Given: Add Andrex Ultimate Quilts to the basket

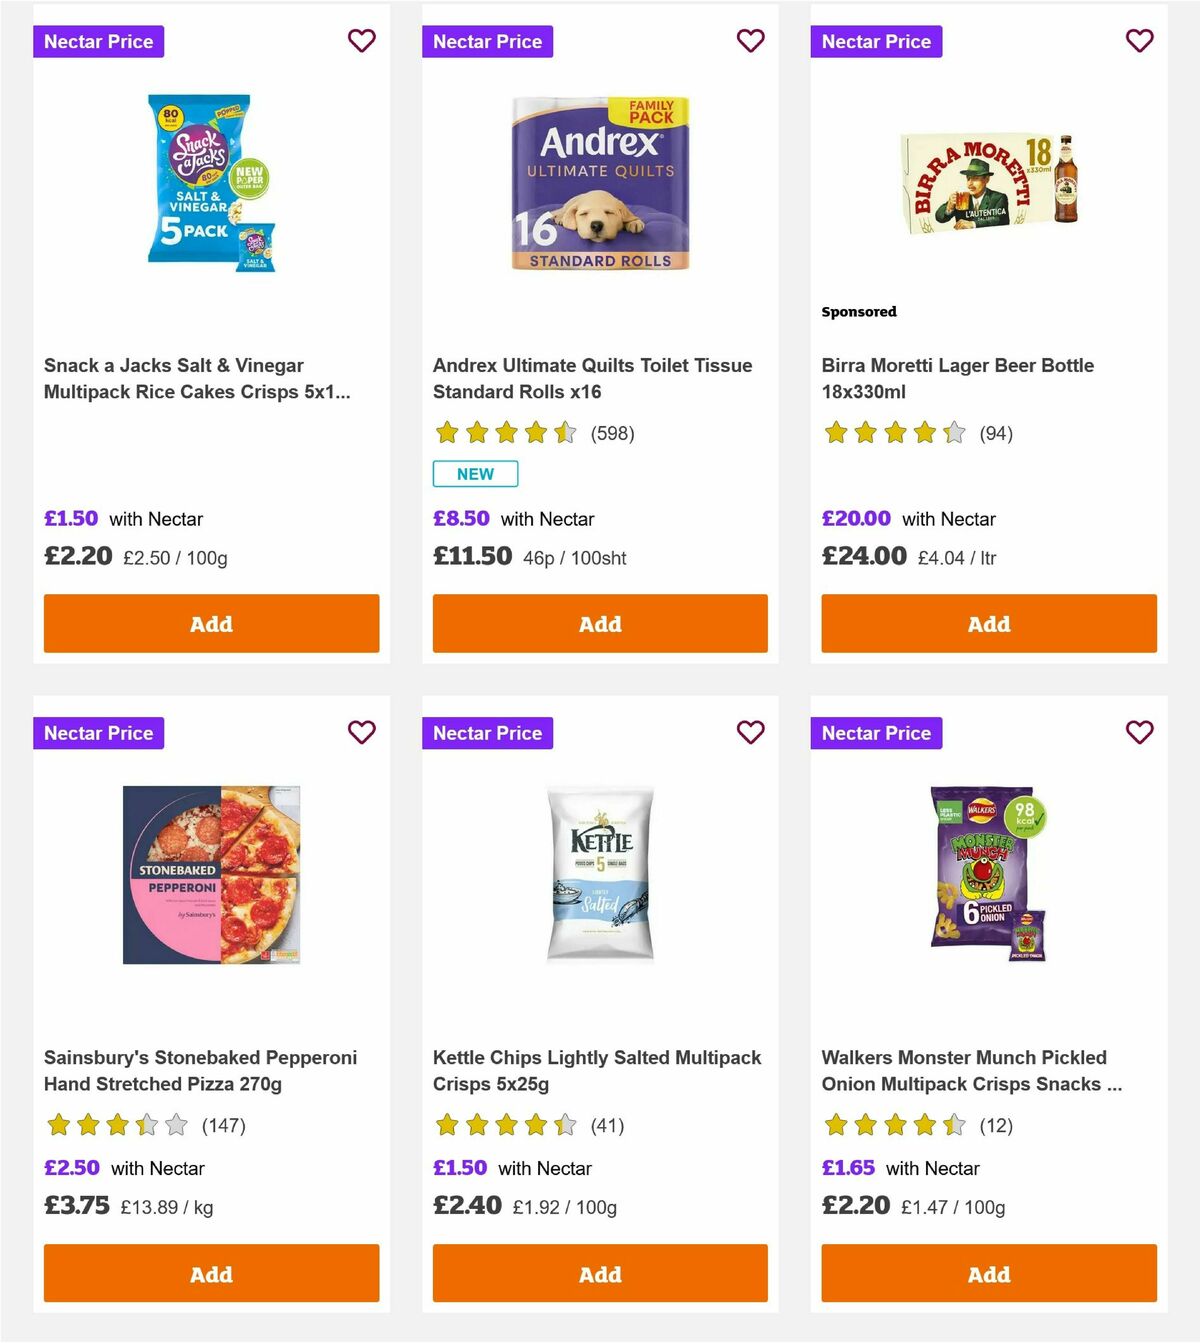Looking at the screenshot, I should point(600,623).
